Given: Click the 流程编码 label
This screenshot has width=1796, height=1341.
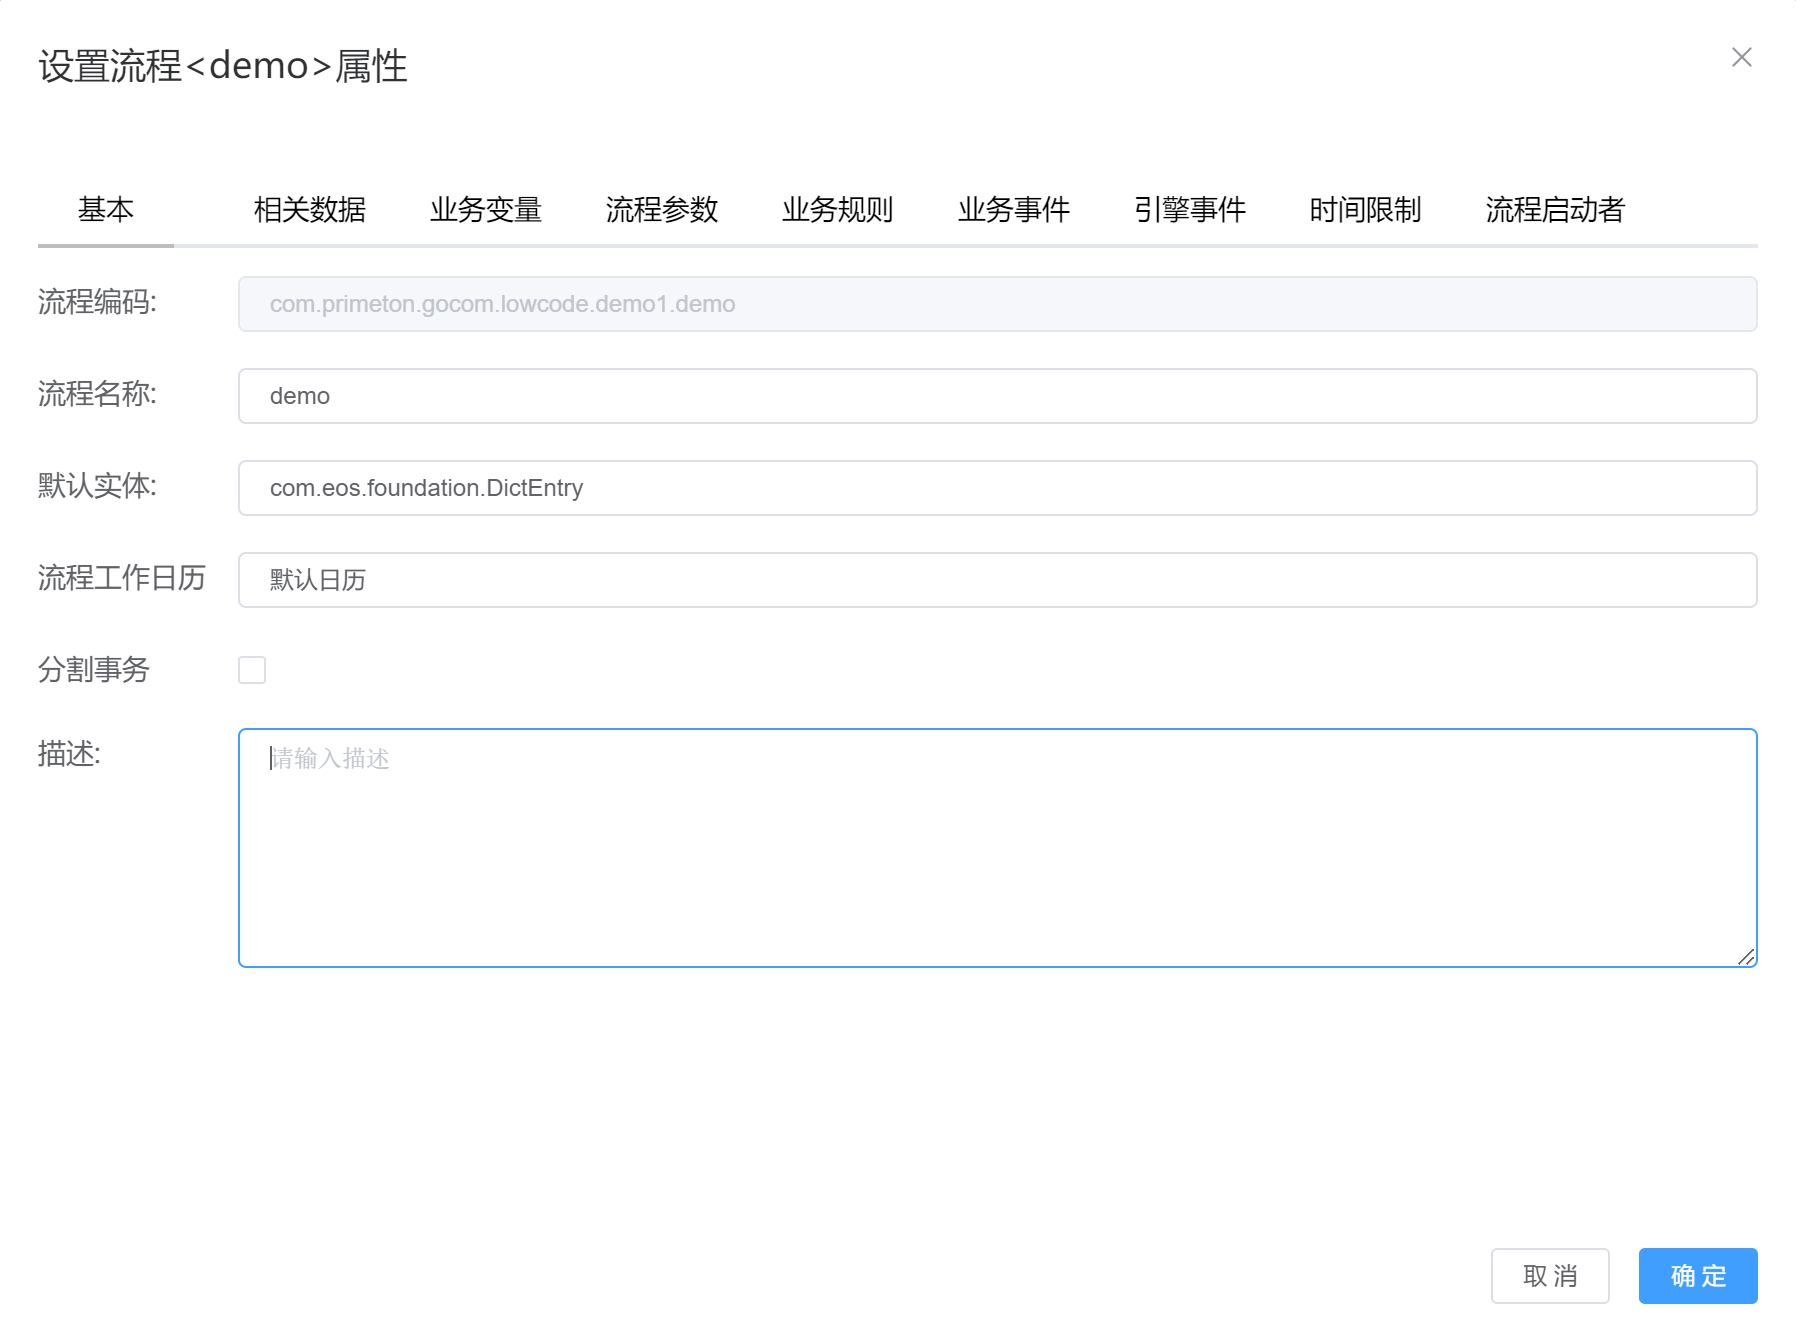Looking at the screenshot, I should coord(97,302).
